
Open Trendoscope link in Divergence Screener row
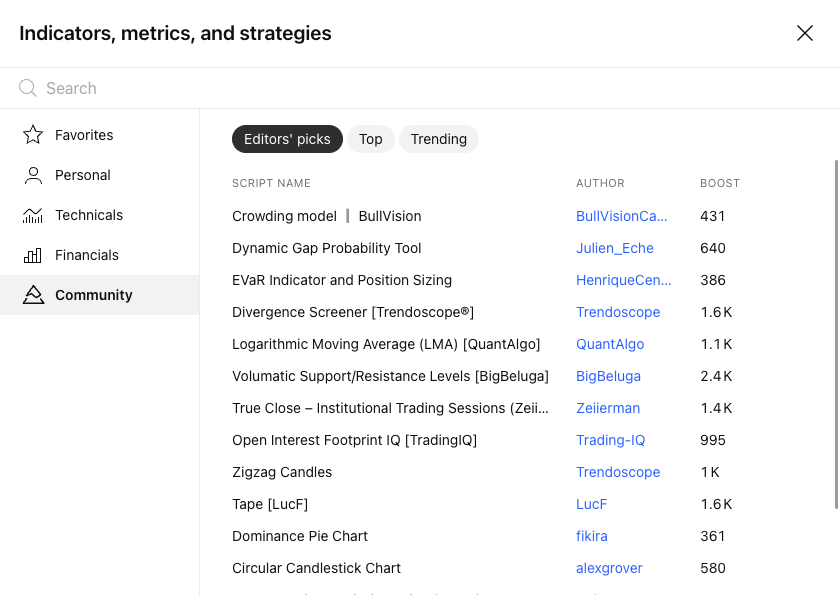(x=618, y=312)
